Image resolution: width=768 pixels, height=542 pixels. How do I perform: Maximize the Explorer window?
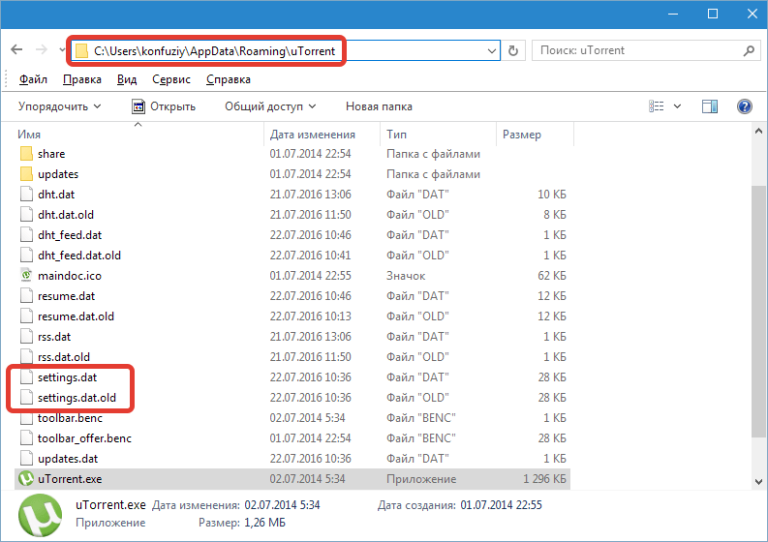point(713,14)
